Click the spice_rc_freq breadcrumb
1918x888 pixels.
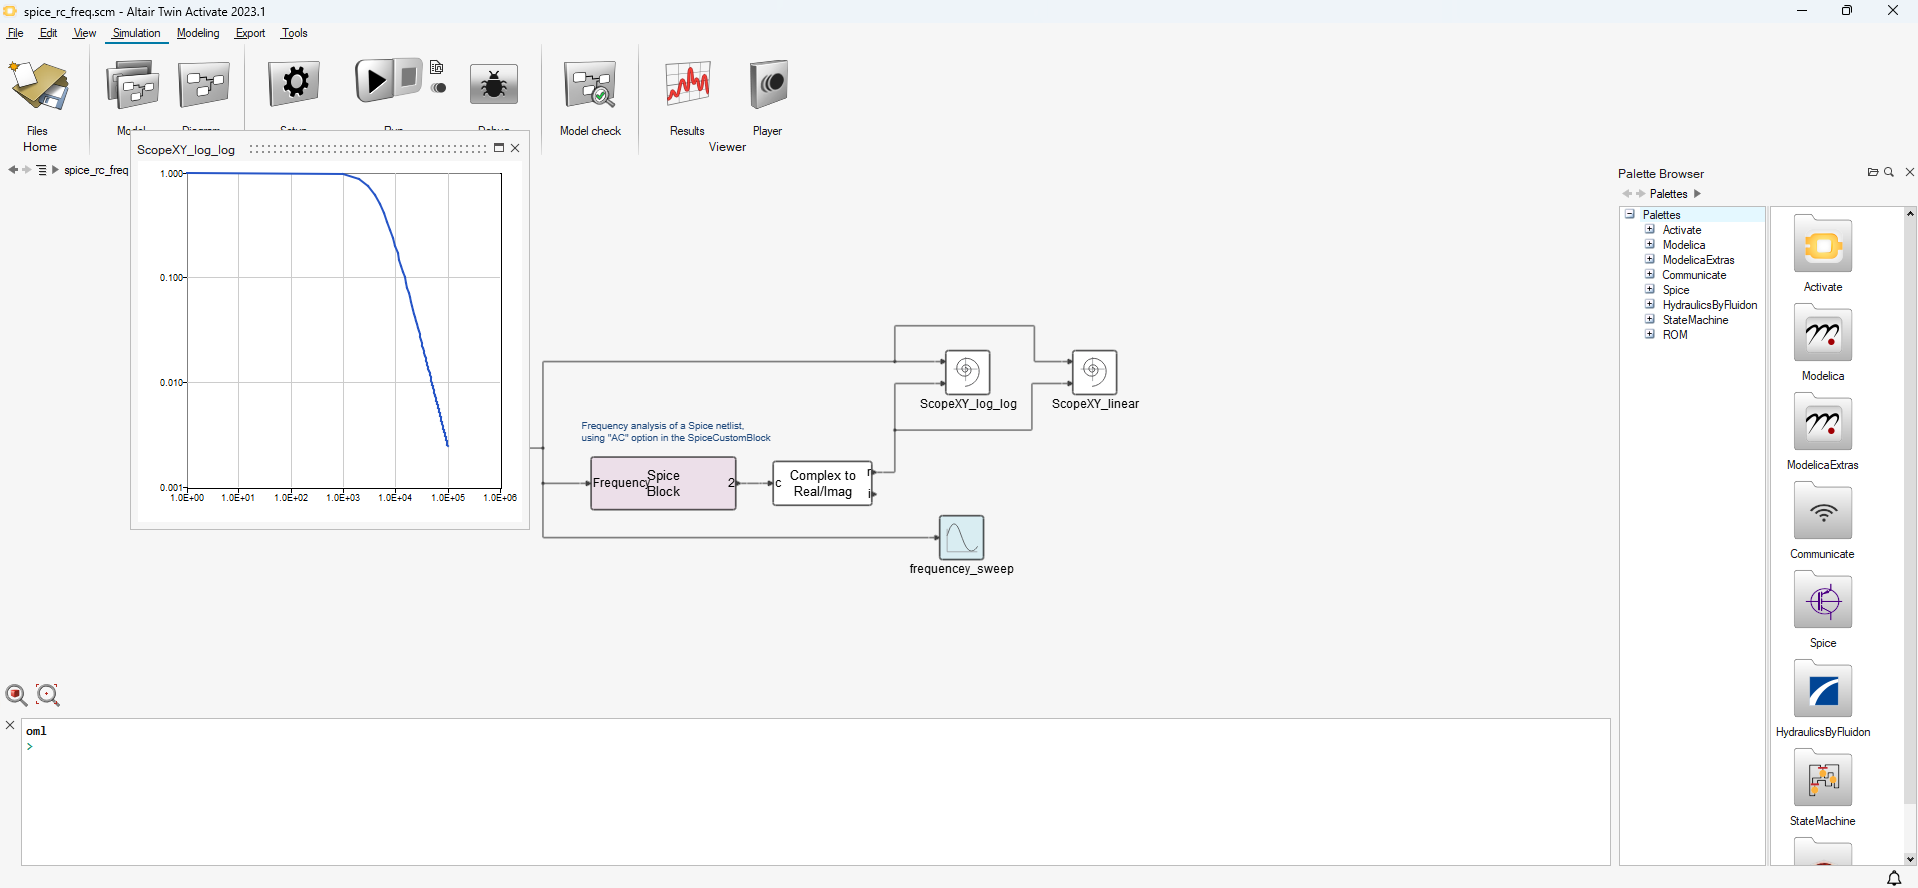tap(96, 170)
